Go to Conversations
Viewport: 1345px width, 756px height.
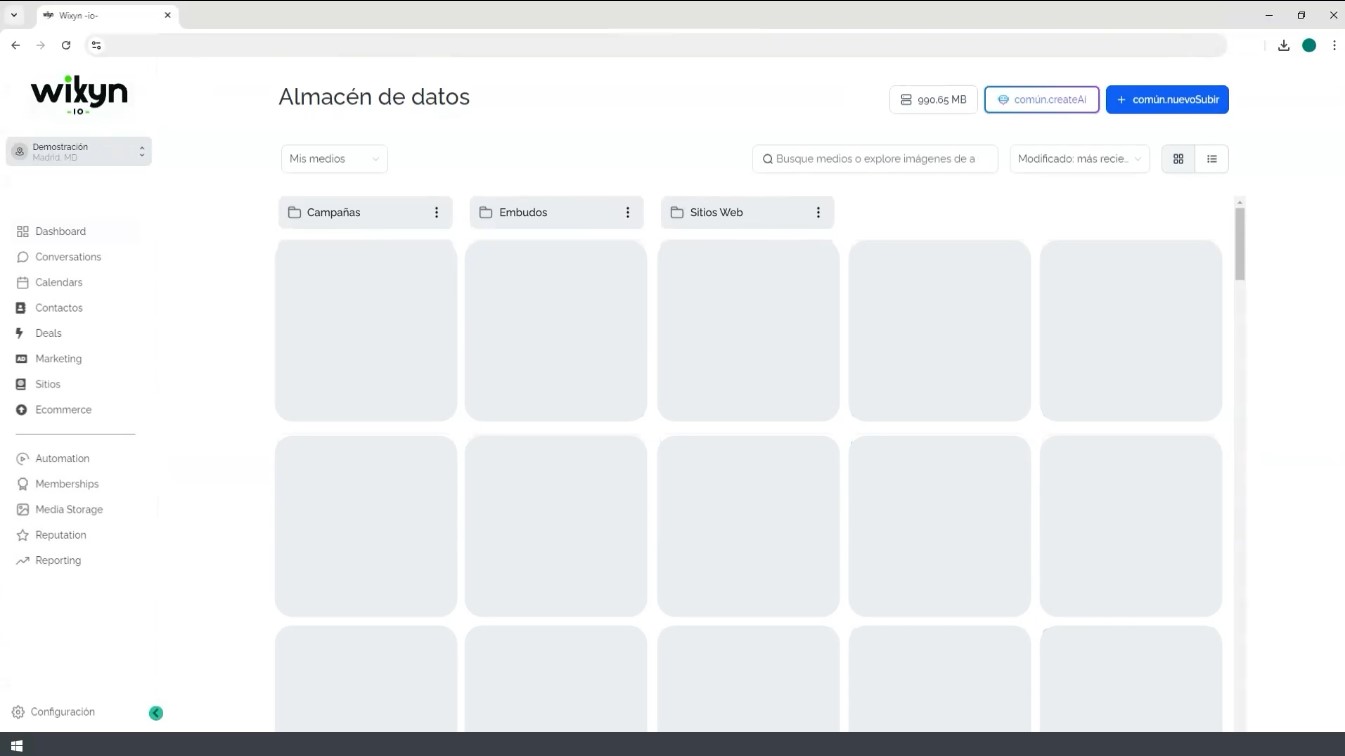click(x=68, y=257)
